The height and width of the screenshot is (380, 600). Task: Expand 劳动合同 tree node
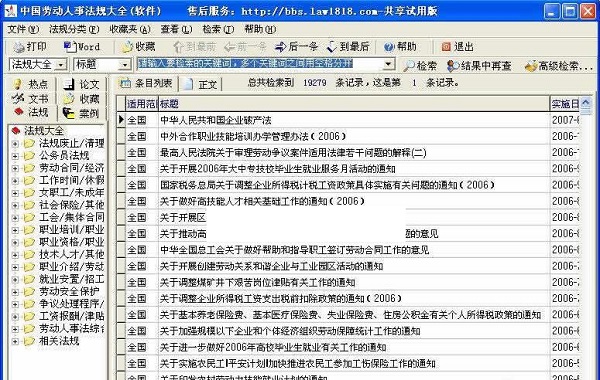point(15,168)
